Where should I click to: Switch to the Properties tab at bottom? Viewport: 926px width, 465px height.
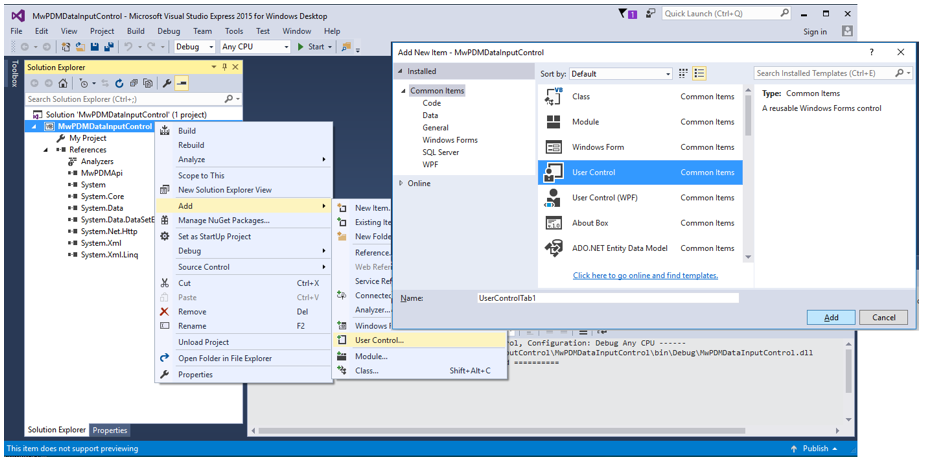(x=110, y=430)
